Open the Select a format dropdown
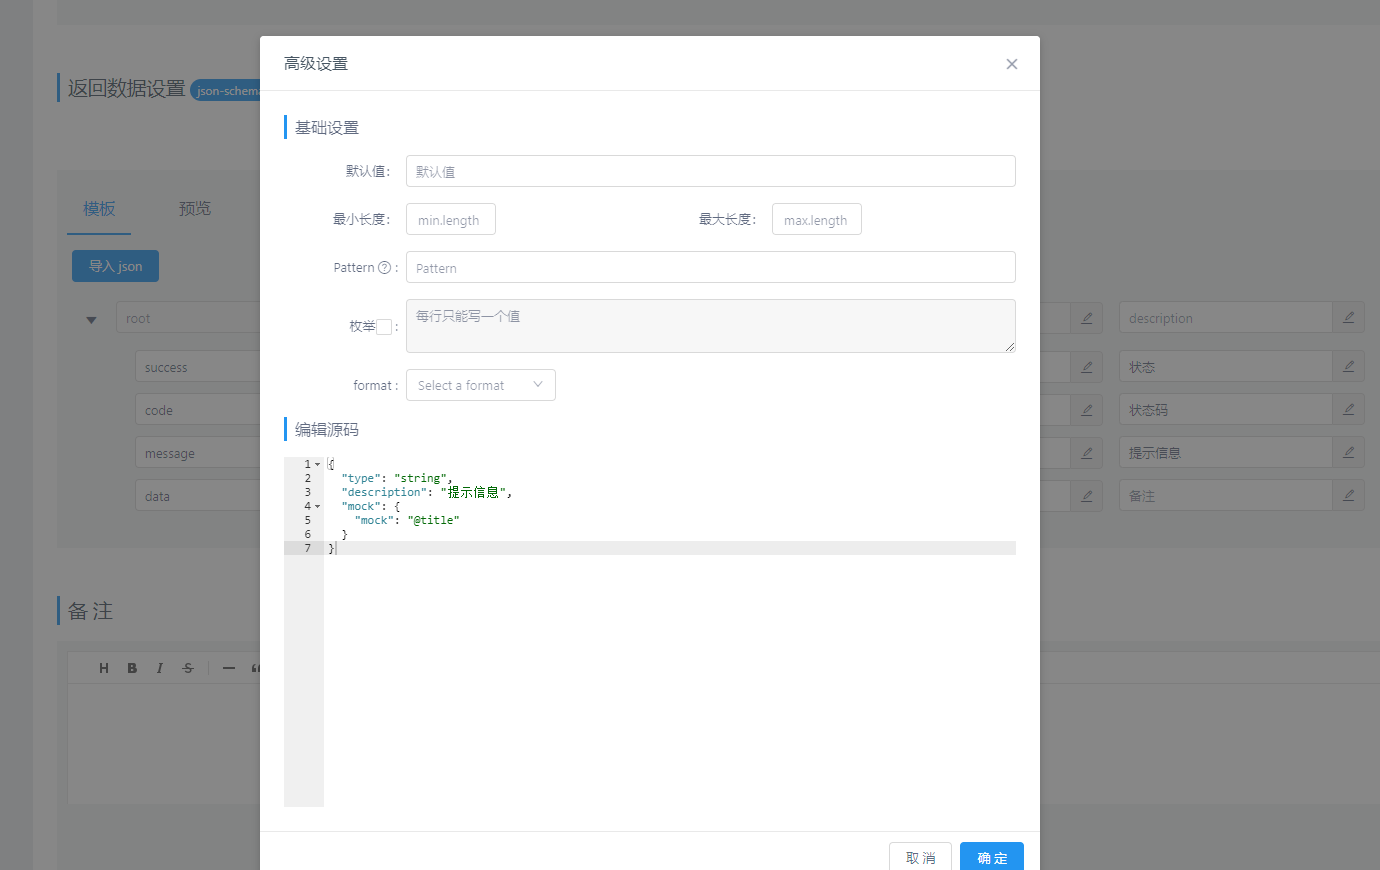The width and height of the screenshot is (1380, 870). 481,385
